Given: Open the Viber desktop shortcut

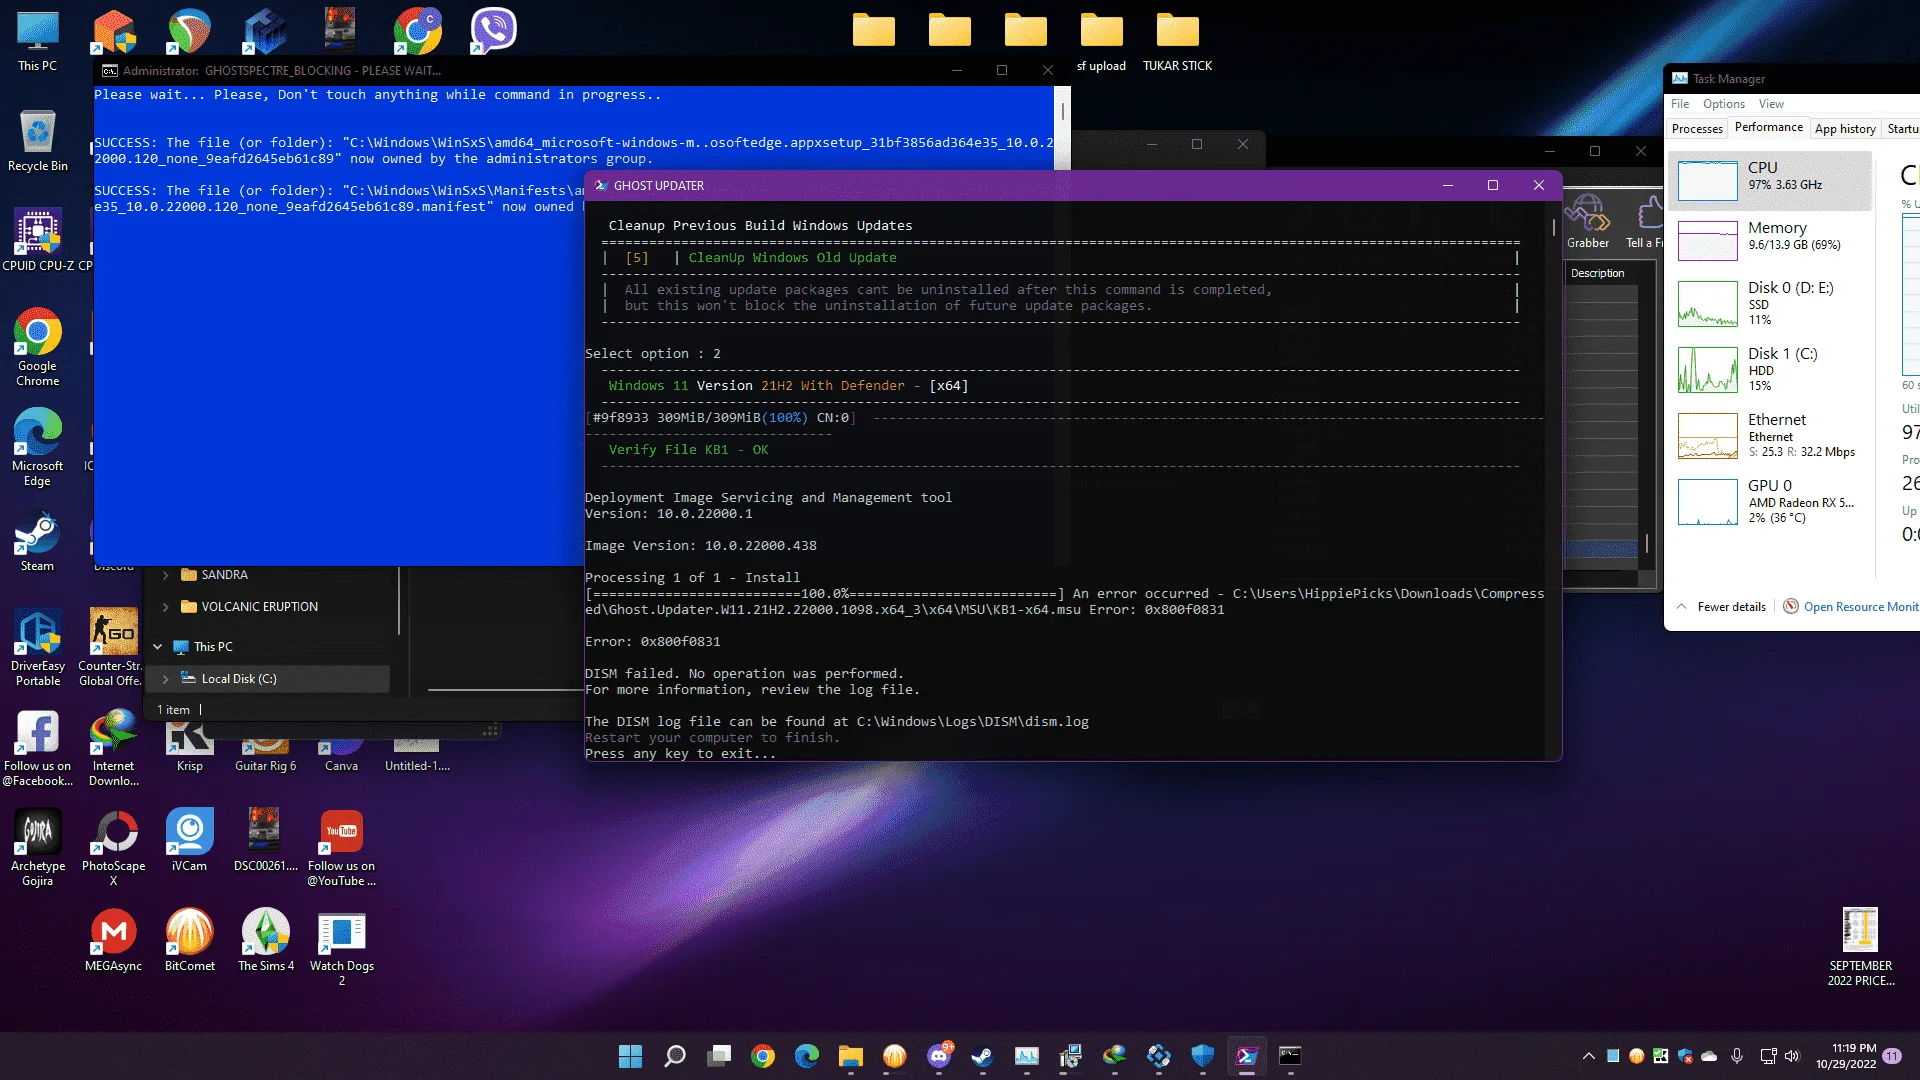Looking at the screenshot, I should (493, 30).
